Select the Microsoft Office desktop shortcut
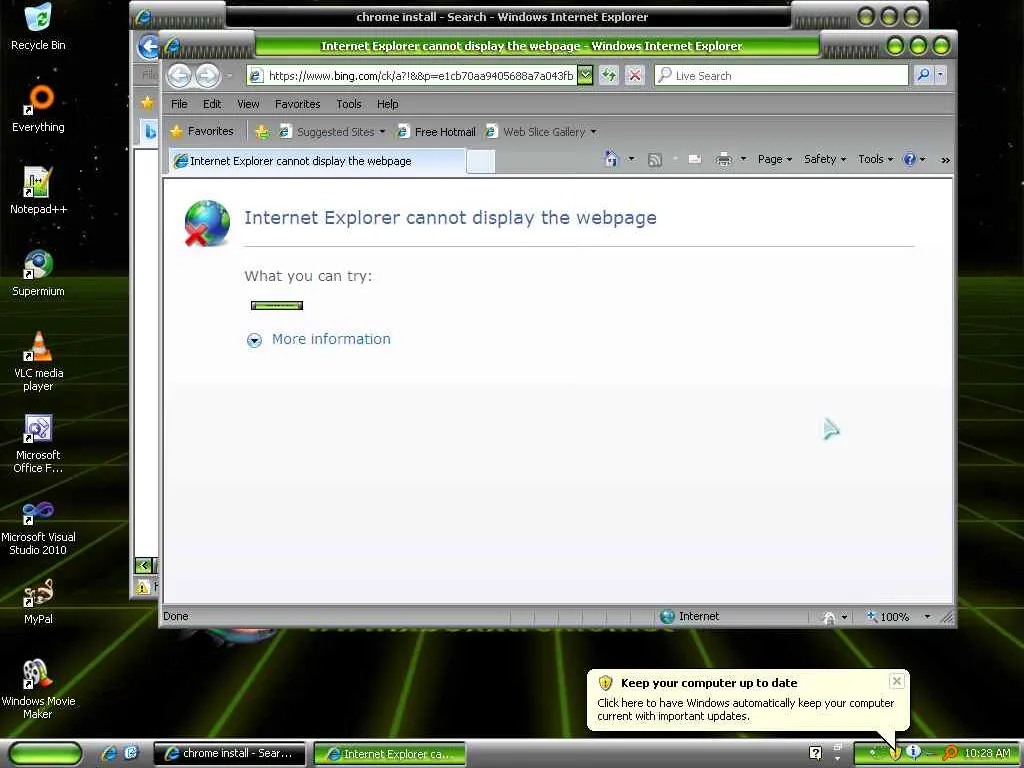 pyautogui.click(x=38, y=443)
